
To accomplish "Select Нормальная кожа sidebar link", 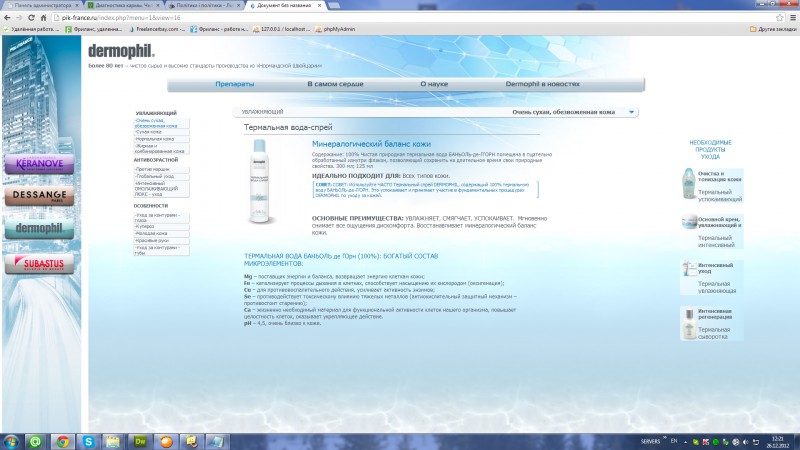I will [161, 139].
